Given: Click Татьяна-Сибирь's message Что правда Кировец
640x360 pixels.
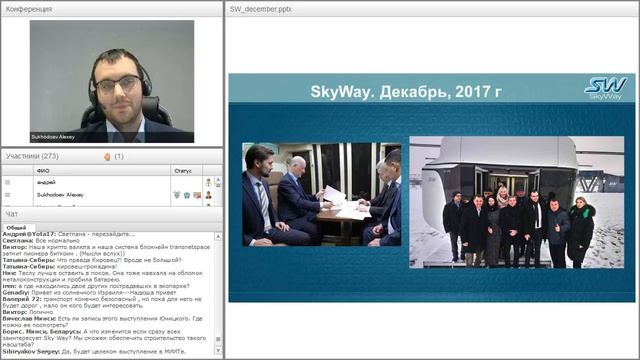Looking at the screenshot, I should 92,260.
